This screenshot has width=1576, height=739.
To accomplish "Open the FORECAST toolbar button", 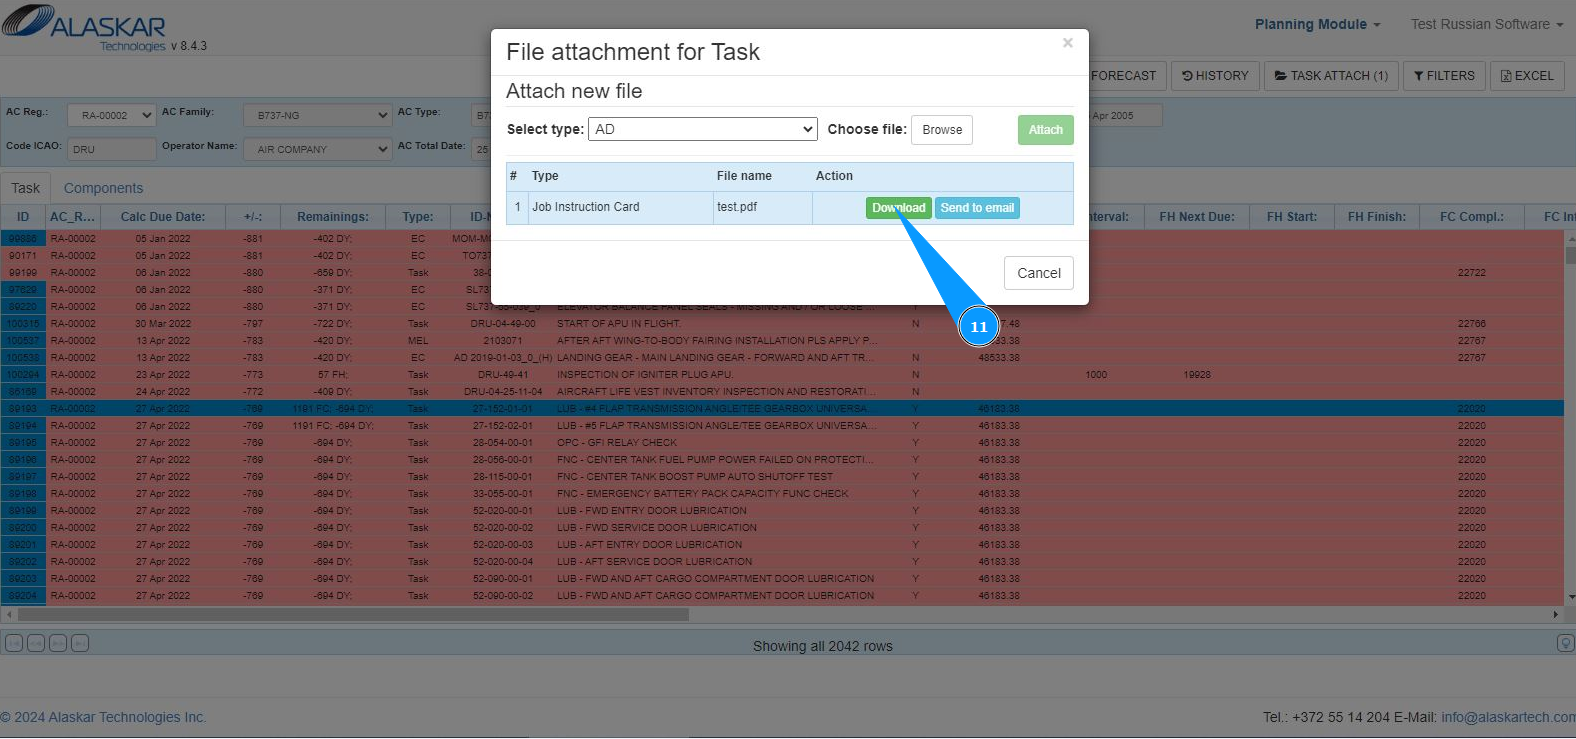I will [x=1123, y=75].
